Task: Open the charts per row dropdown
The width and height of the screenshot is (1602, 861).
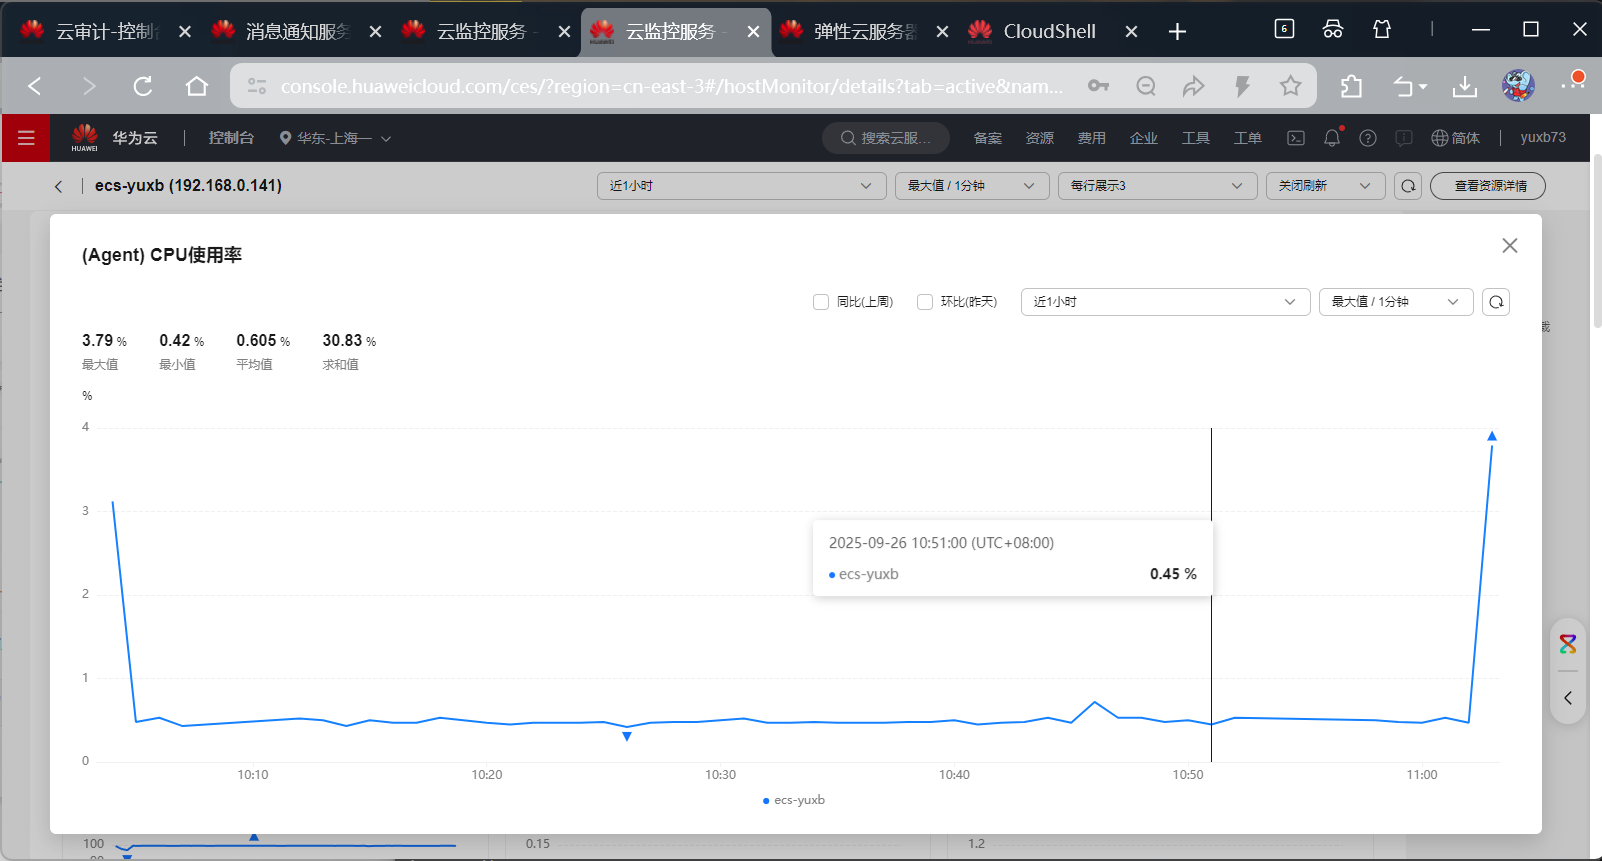Action: [1157, 186]
